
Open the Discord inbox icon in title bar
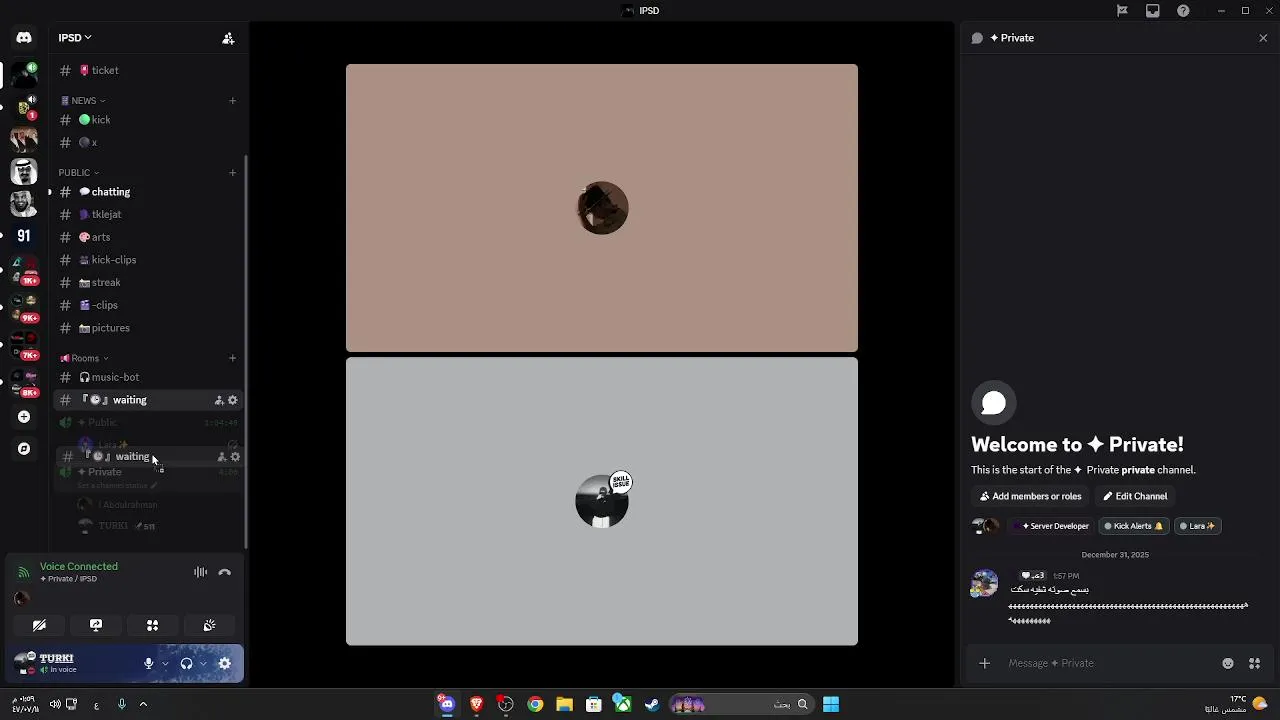pyautogui.click(x=1153, y=11)
